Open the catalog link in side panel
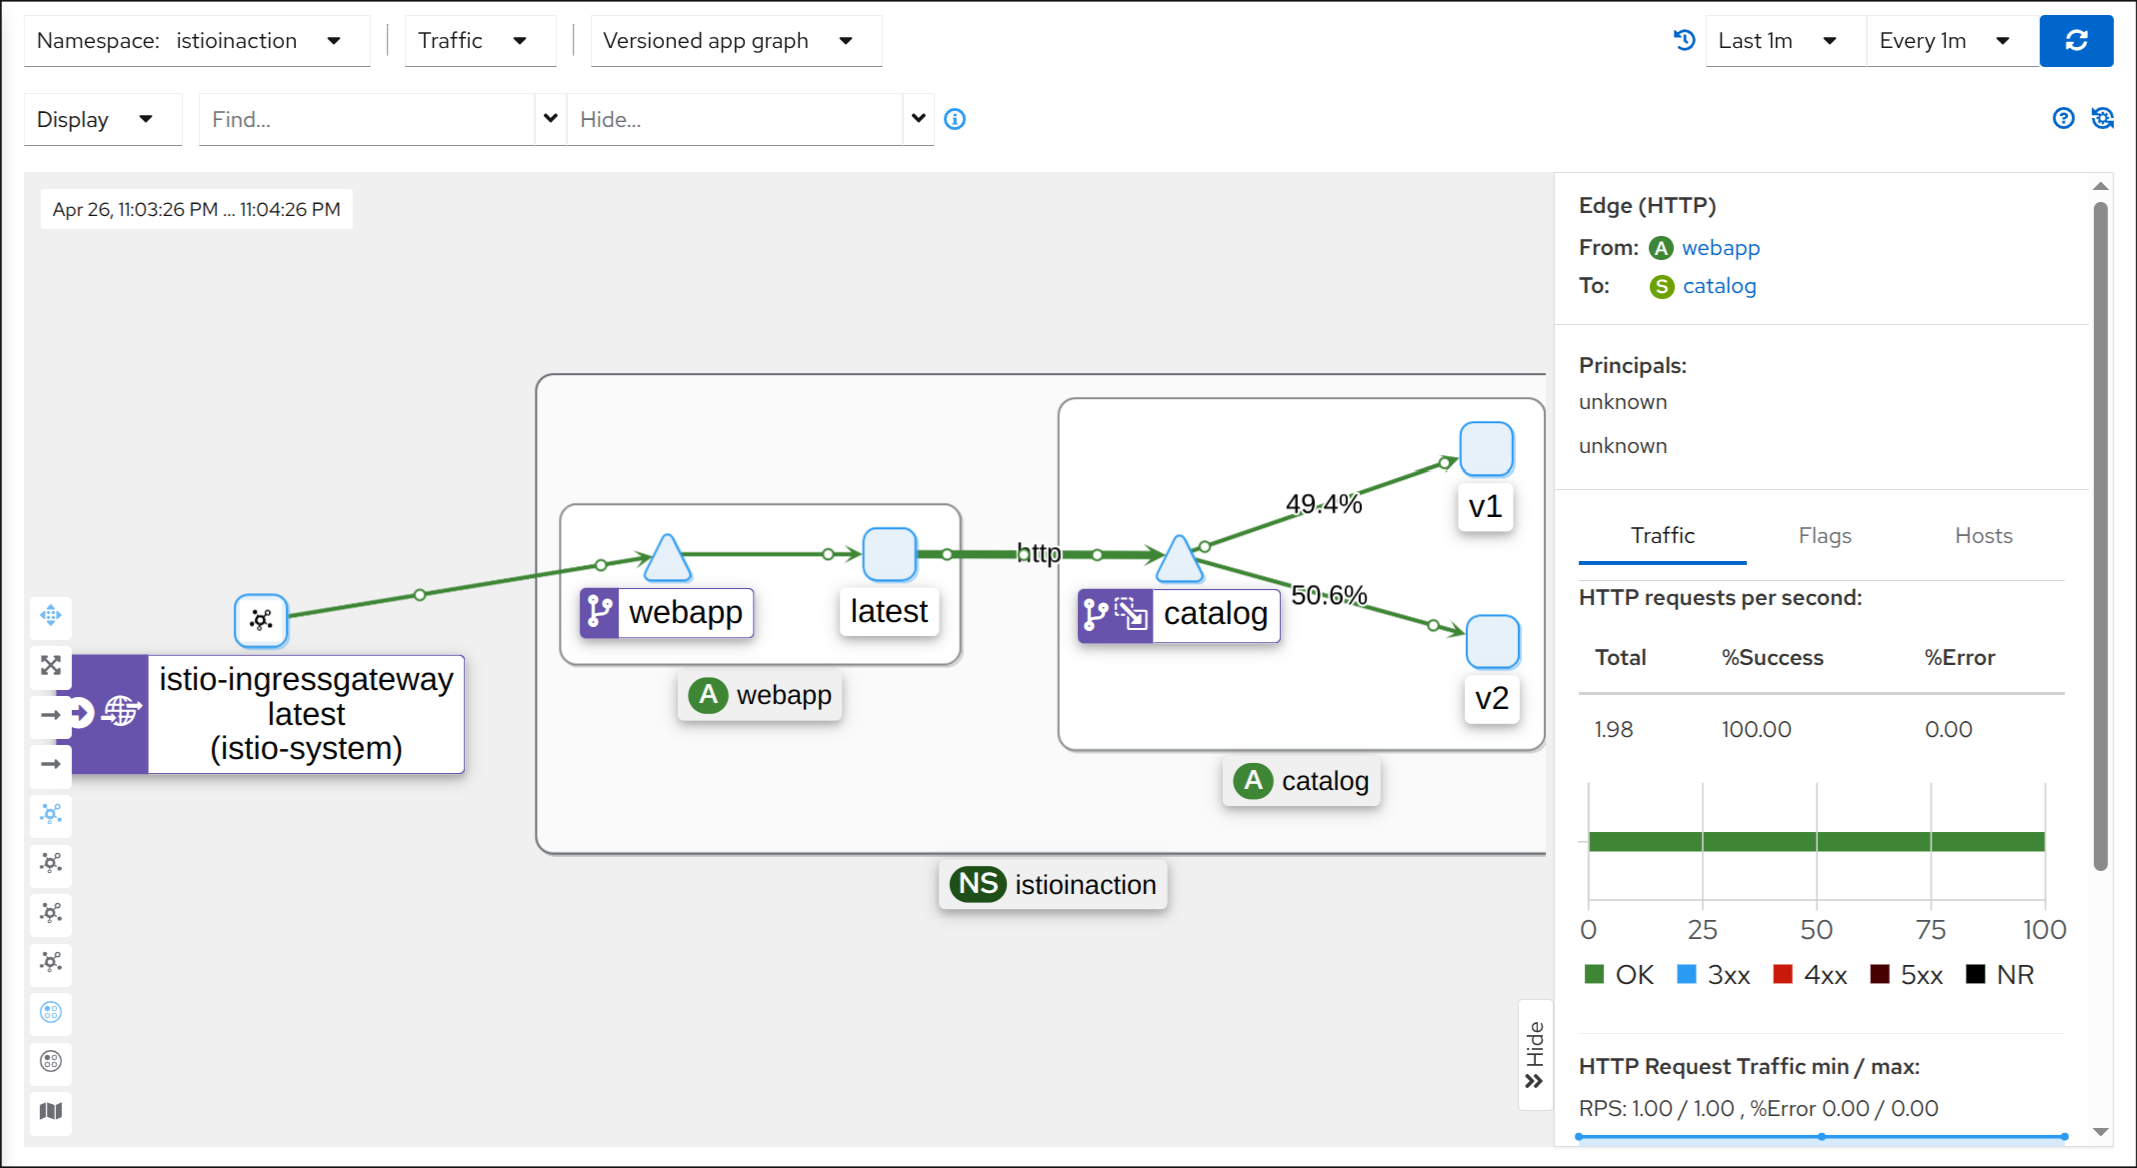Image resolution: width=2137 pixels, height=1168 pixels. 1719,286
